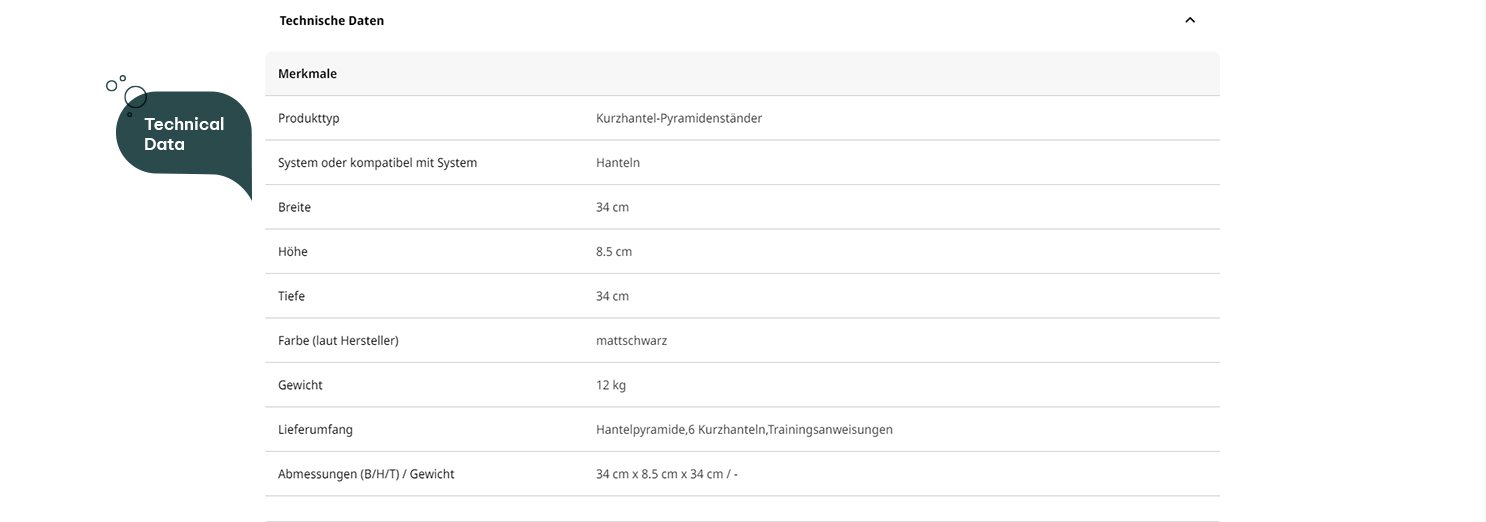Collapse the Technische Daten section chevron
Viewport: 1486px width, 522px height.
pos(1189,20)
